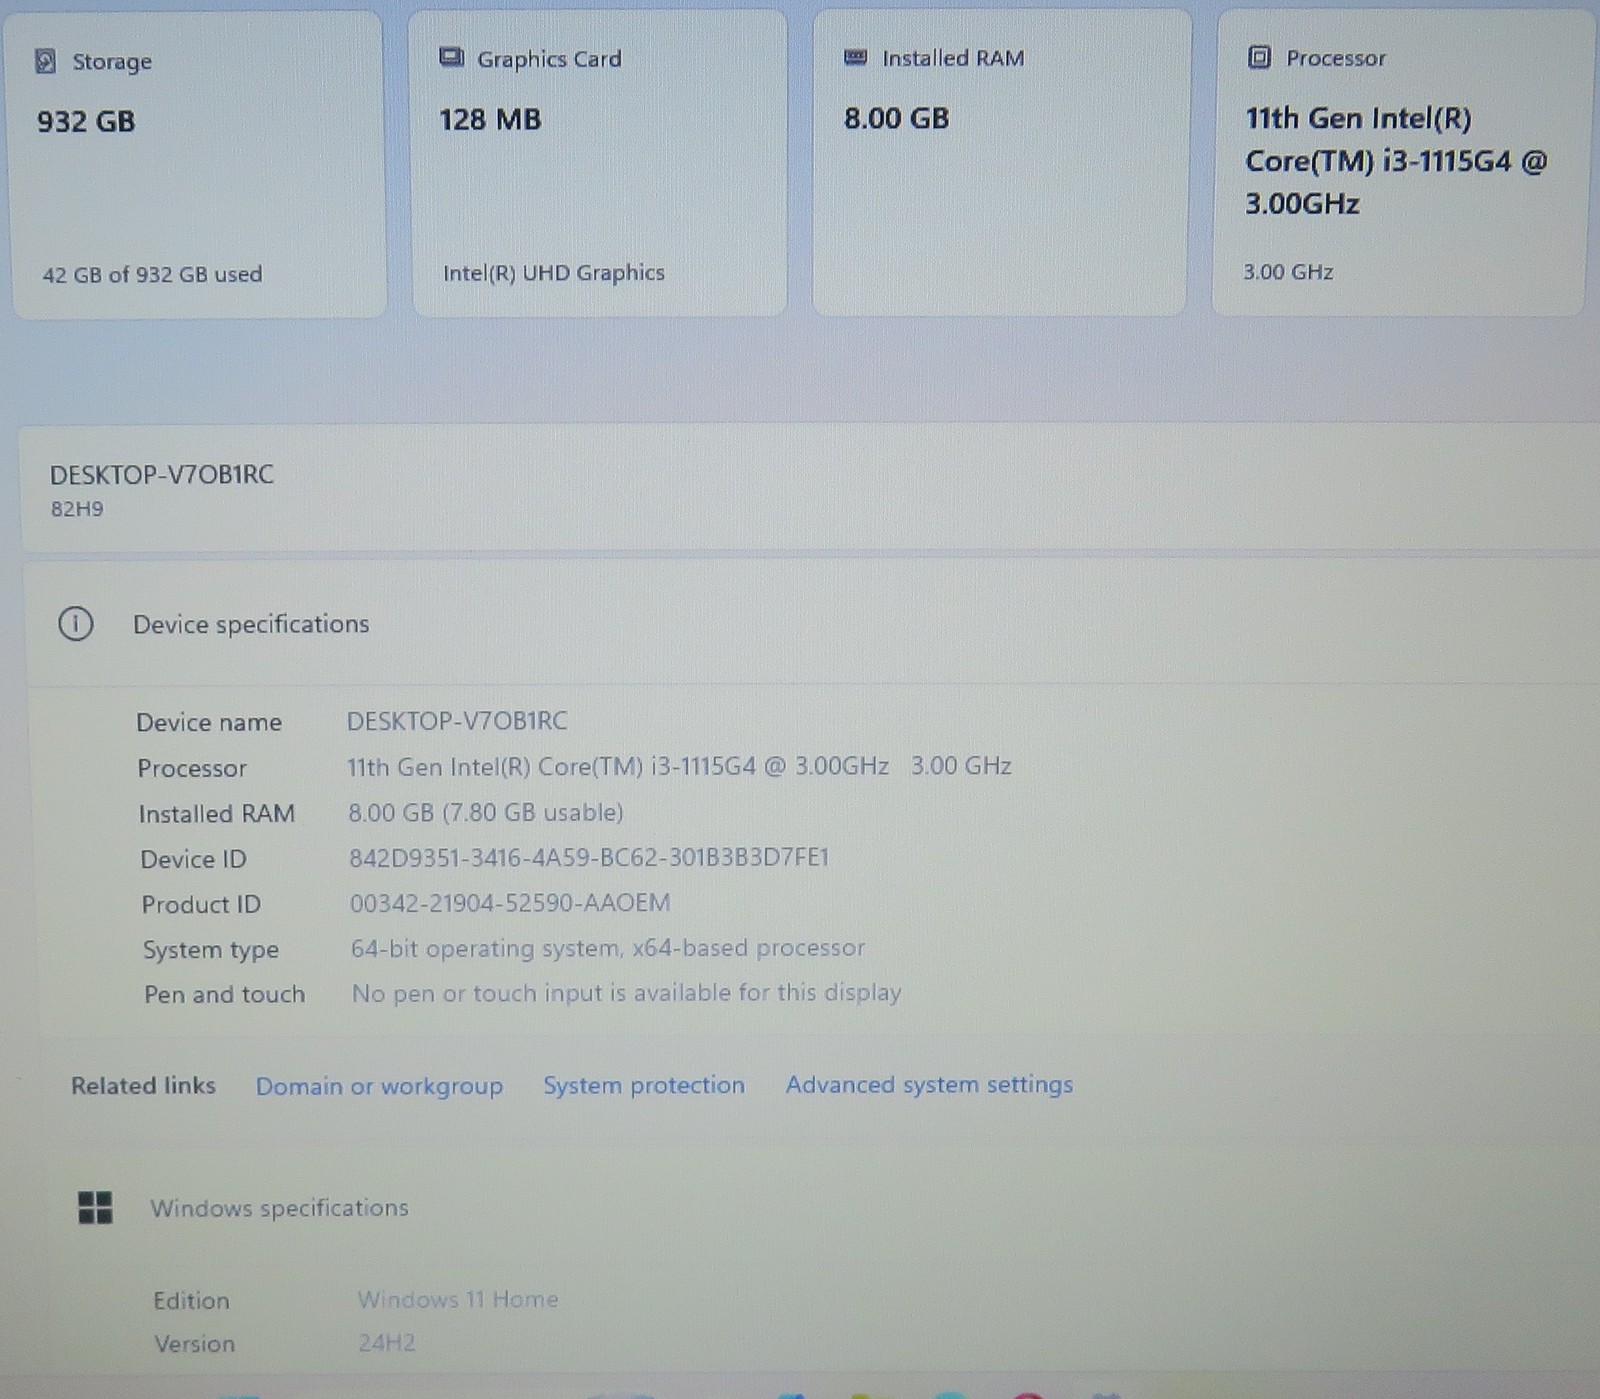The width and height of the screenshot is (1600, 1399).
Task: Click the Graphics Card monitor icon
Action: coord(452,57)
